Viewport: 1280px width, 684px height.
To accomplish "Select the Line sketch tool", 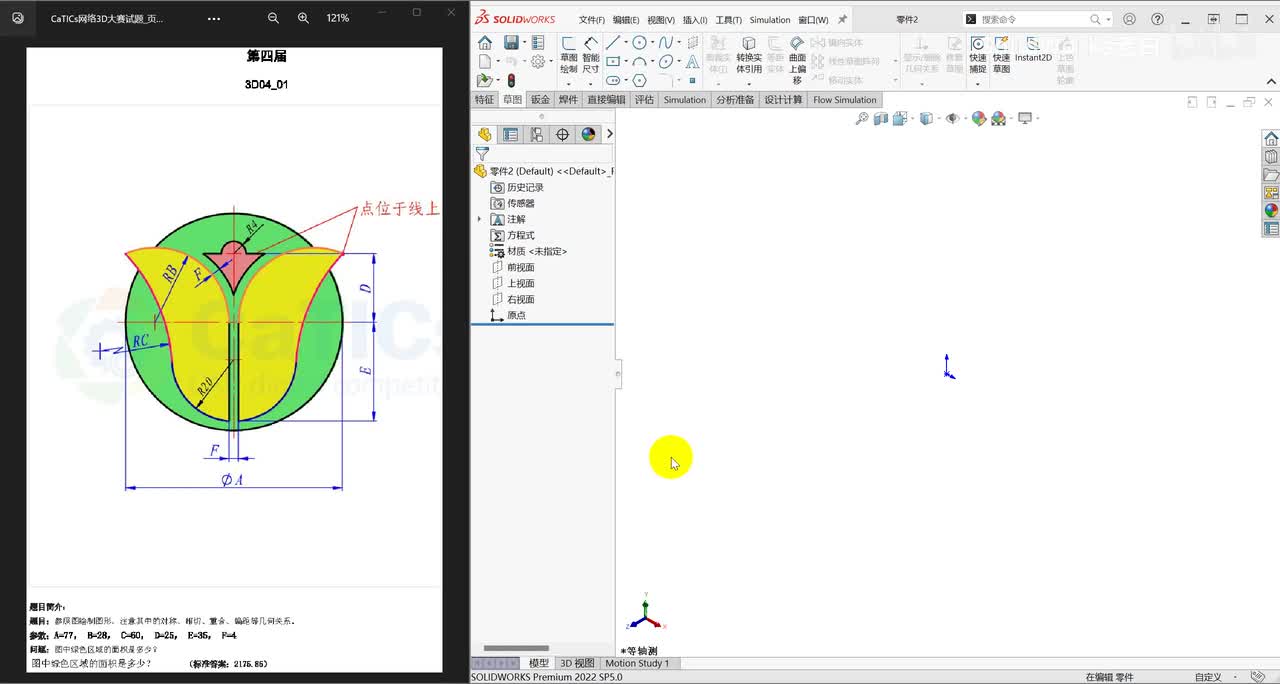I will [x=612, y=42].
